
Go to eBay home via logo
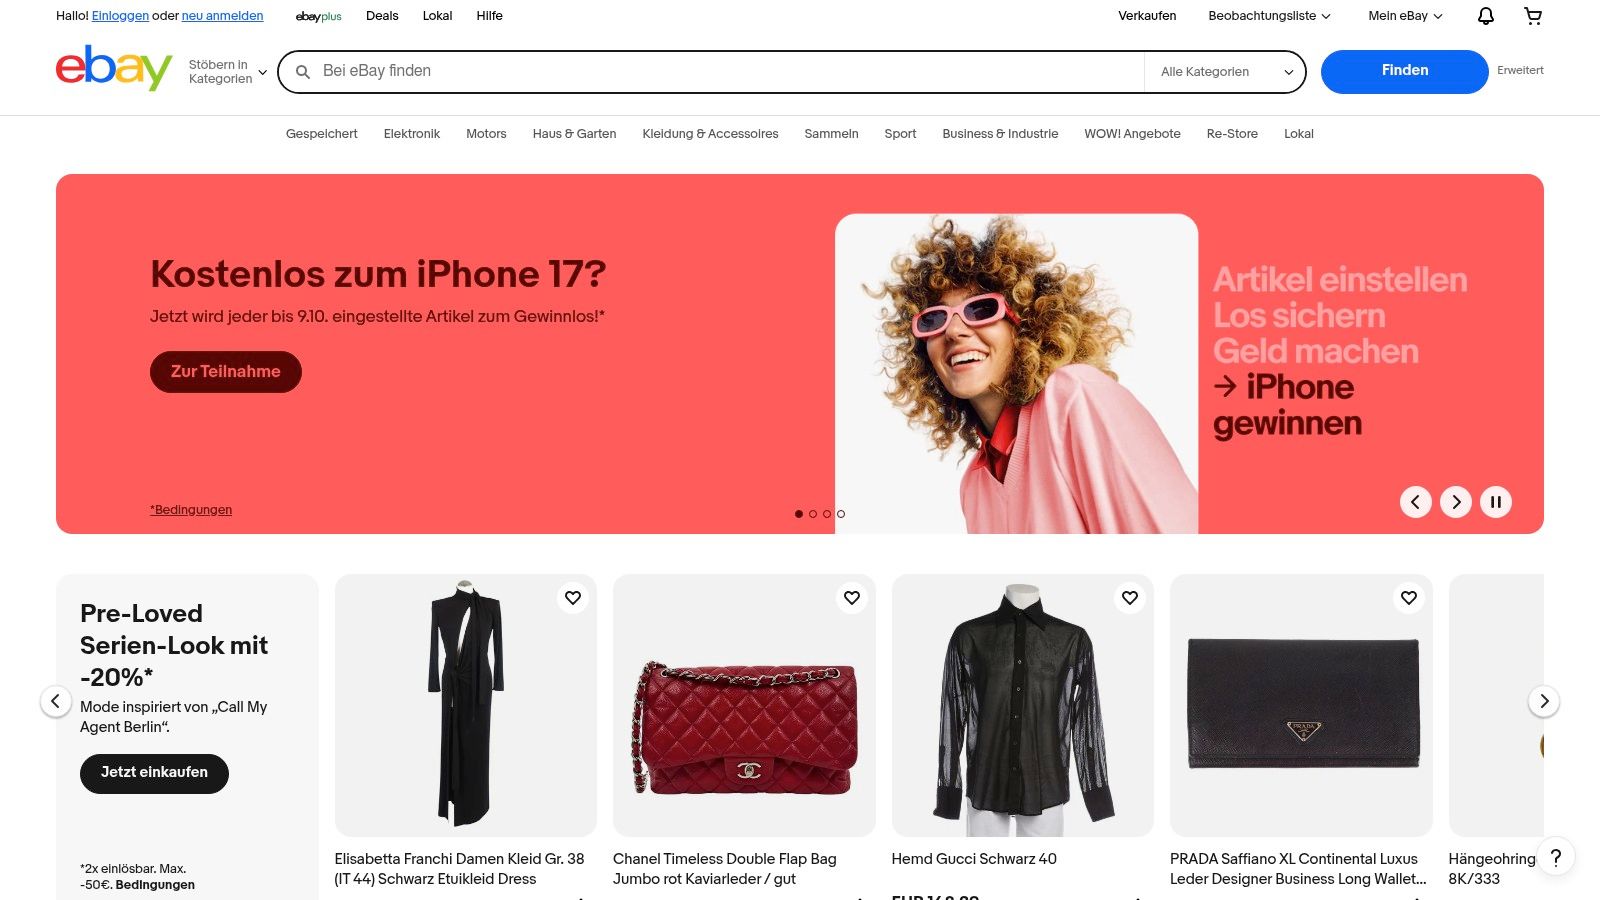click(114, 68)
